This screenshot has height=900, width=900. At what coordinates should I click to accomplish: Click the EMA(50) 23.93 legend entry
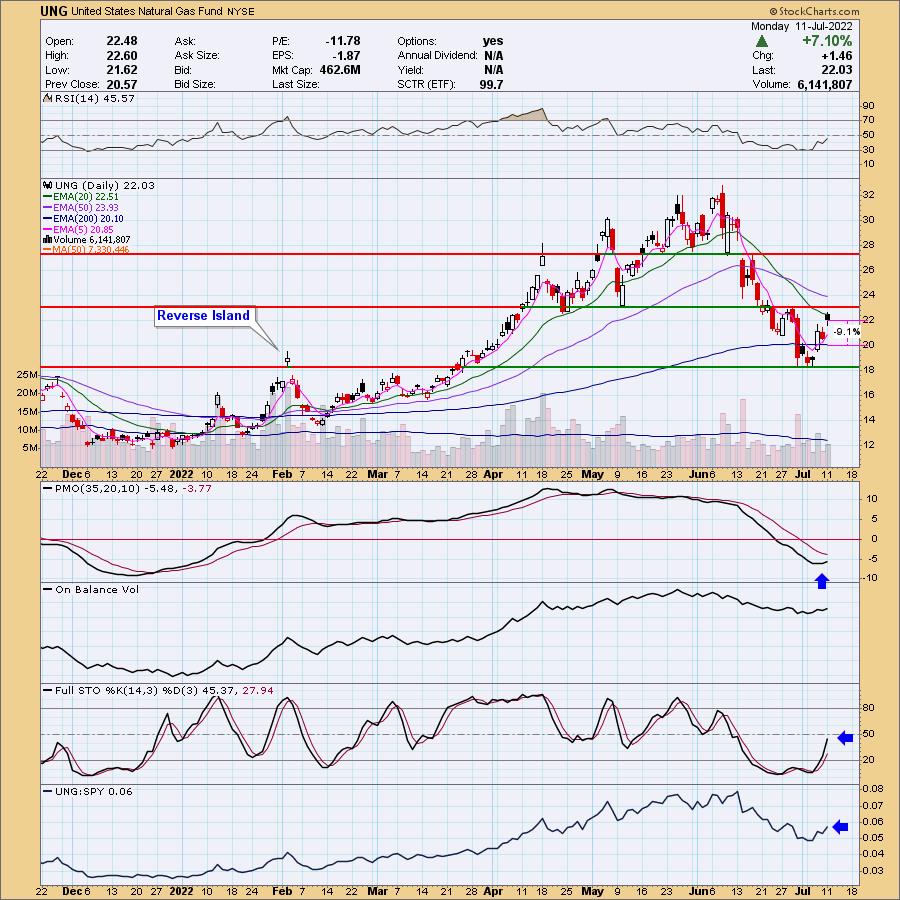point(82,208)
